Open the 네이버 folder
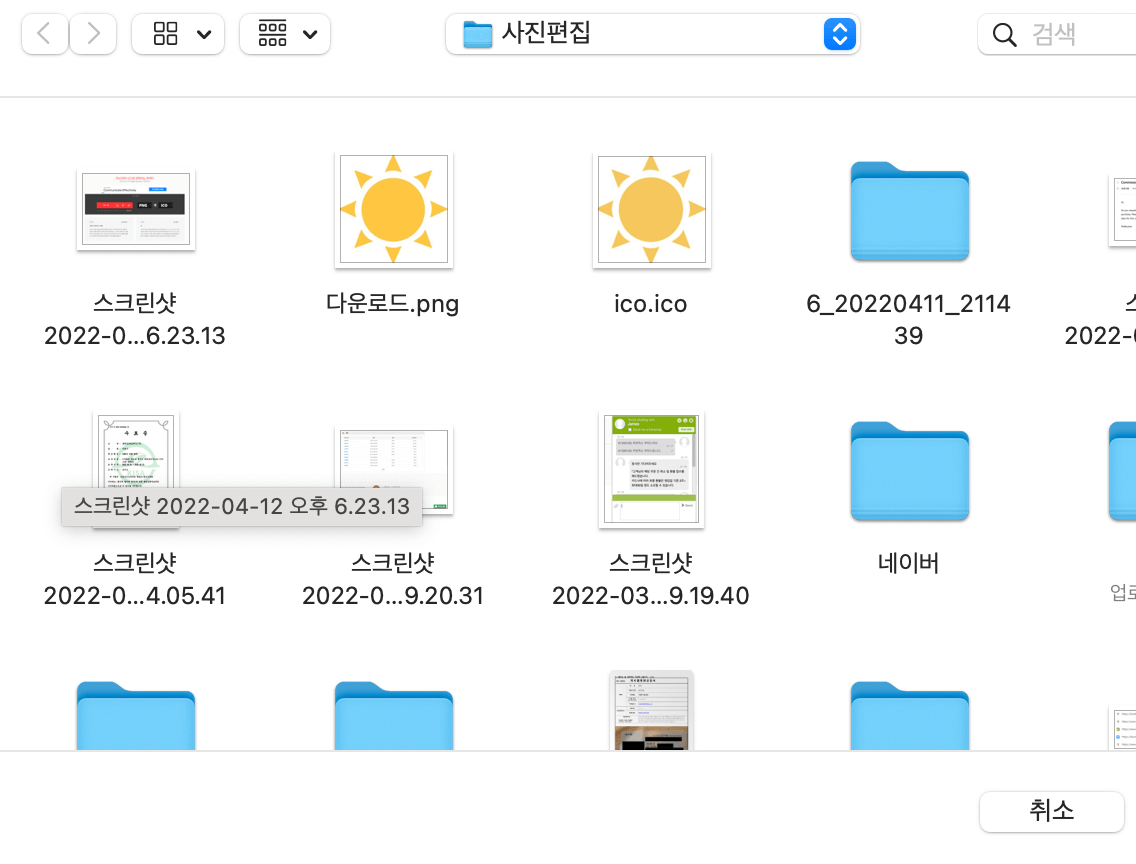 tap(908, 471)
